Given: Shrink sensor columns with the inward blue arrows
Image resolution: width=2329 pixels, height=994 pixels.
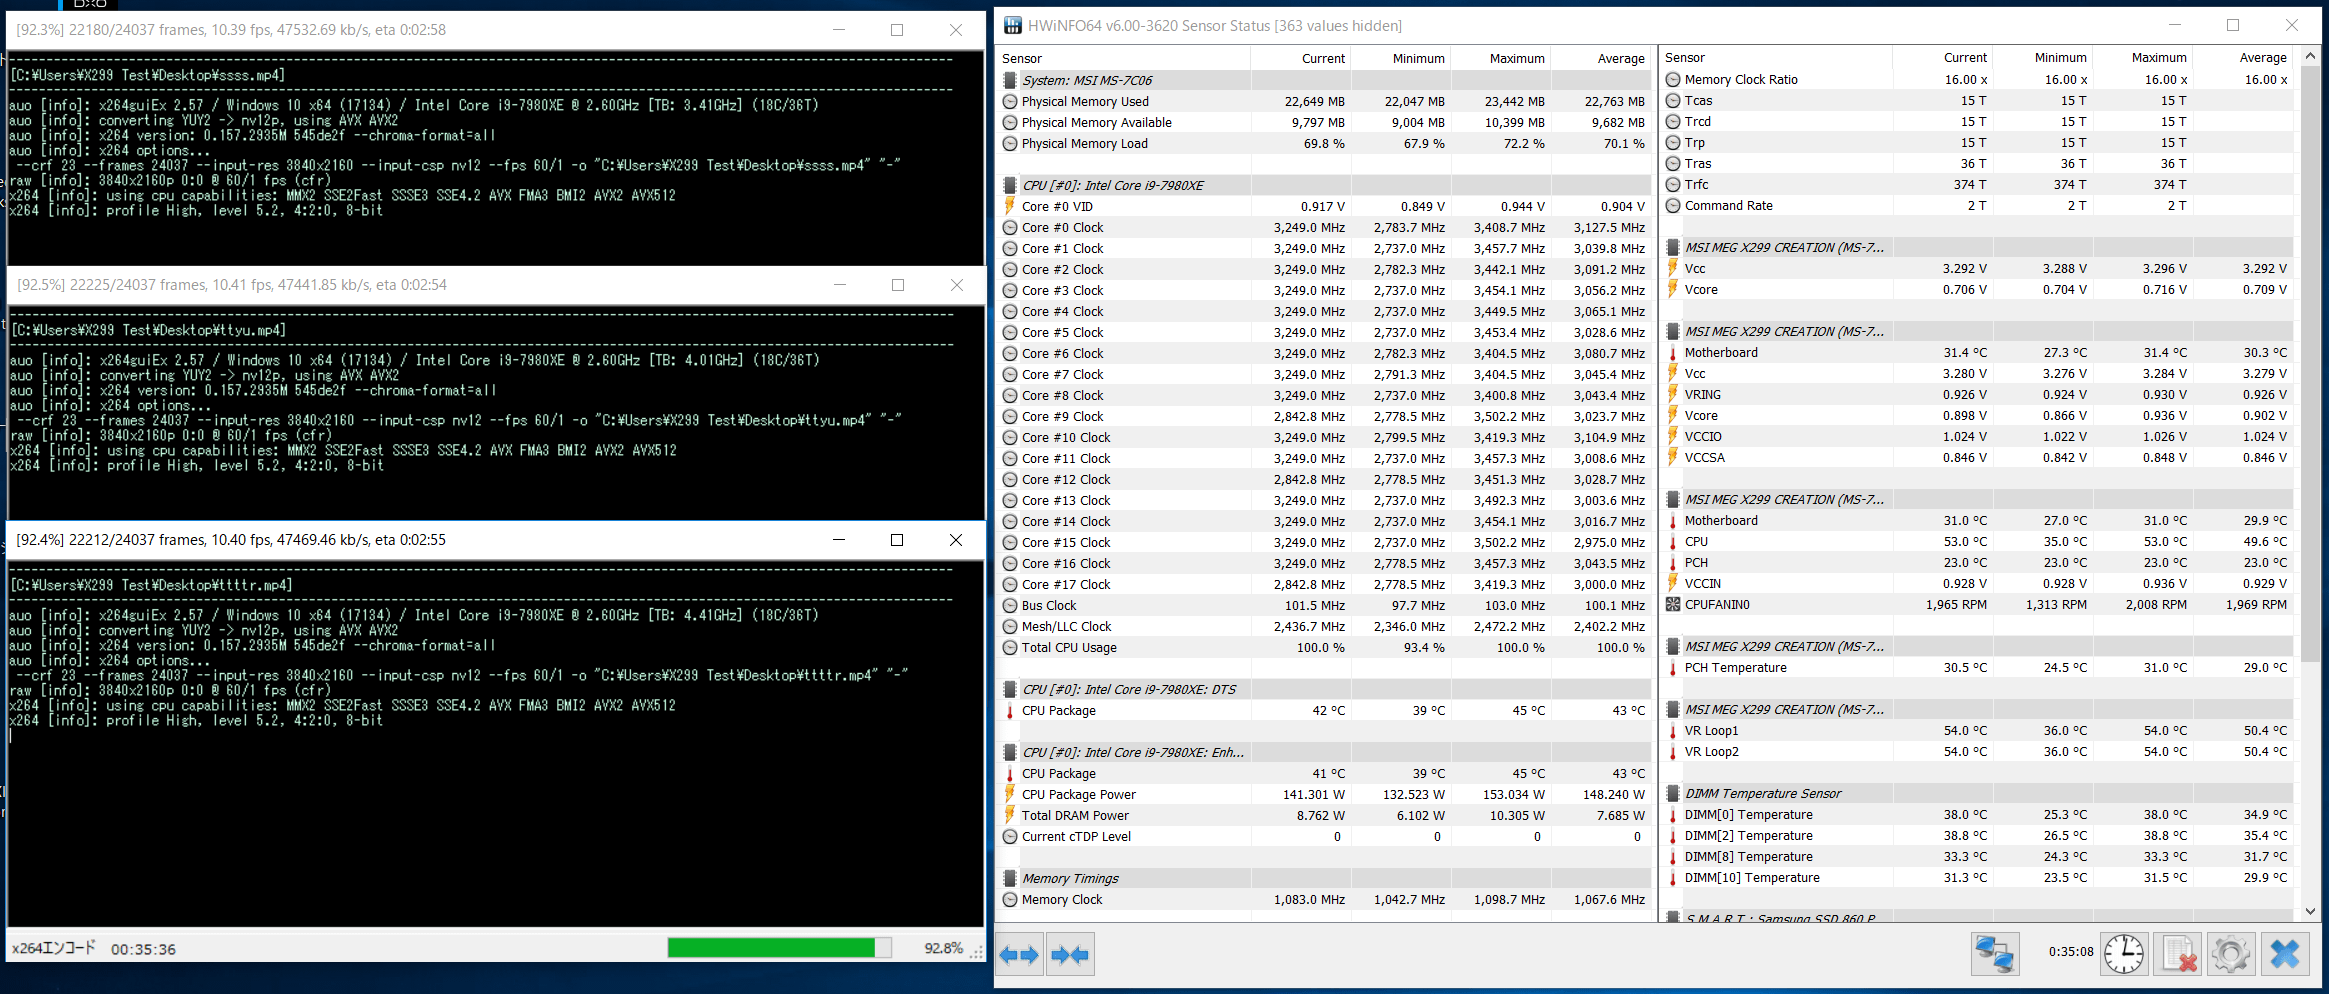Looking at the screenshot, I should click(1070, 954).
